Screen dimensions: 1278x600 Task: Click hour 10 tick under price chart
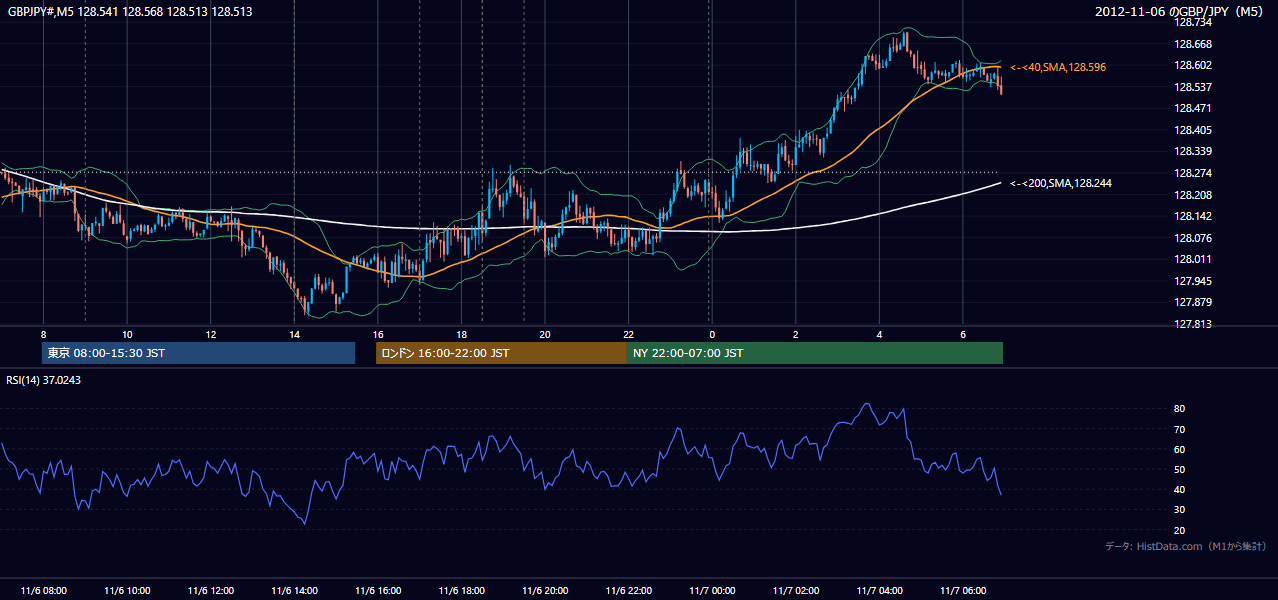pyautogui.click(x=127, y=334)
